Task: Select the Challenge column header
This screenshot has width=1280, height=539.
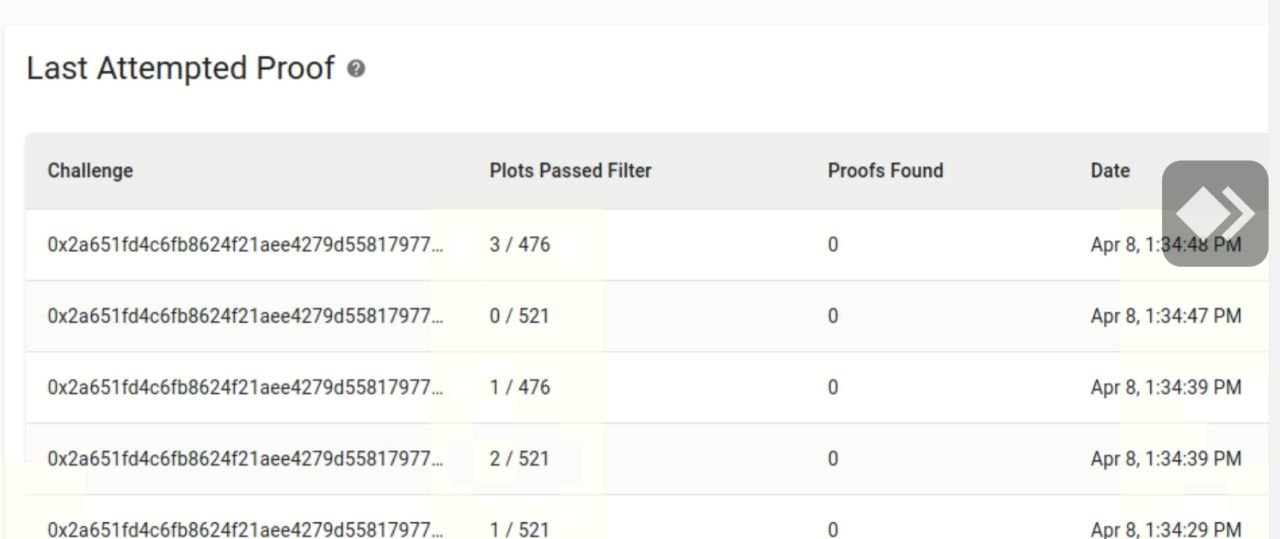Action: [90, 170]
